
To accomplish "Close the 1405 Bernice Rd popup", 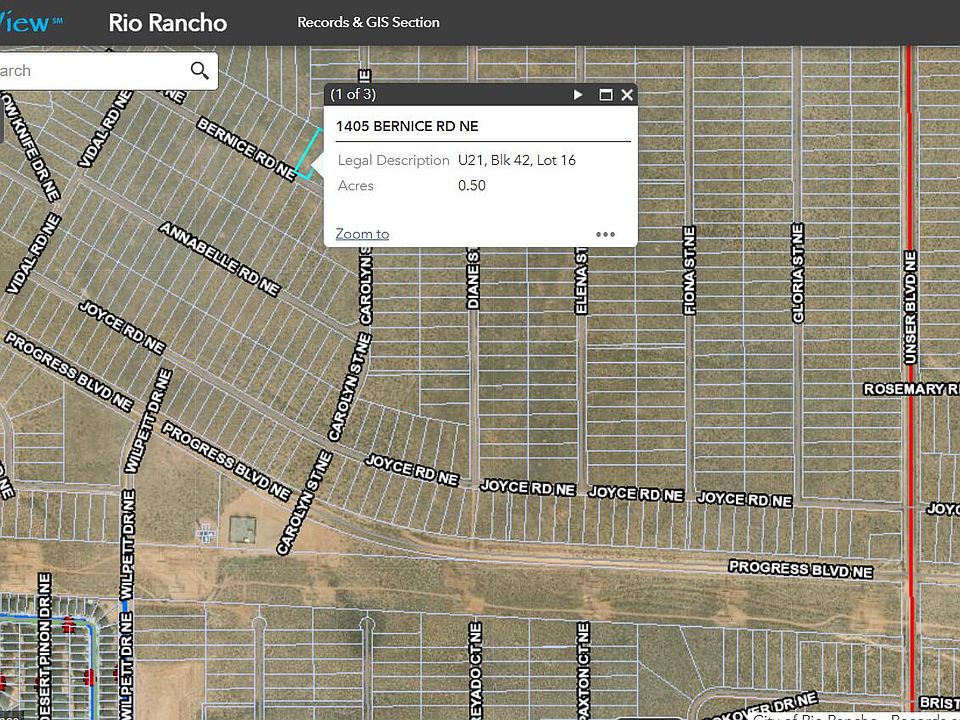I will point(627,95).
